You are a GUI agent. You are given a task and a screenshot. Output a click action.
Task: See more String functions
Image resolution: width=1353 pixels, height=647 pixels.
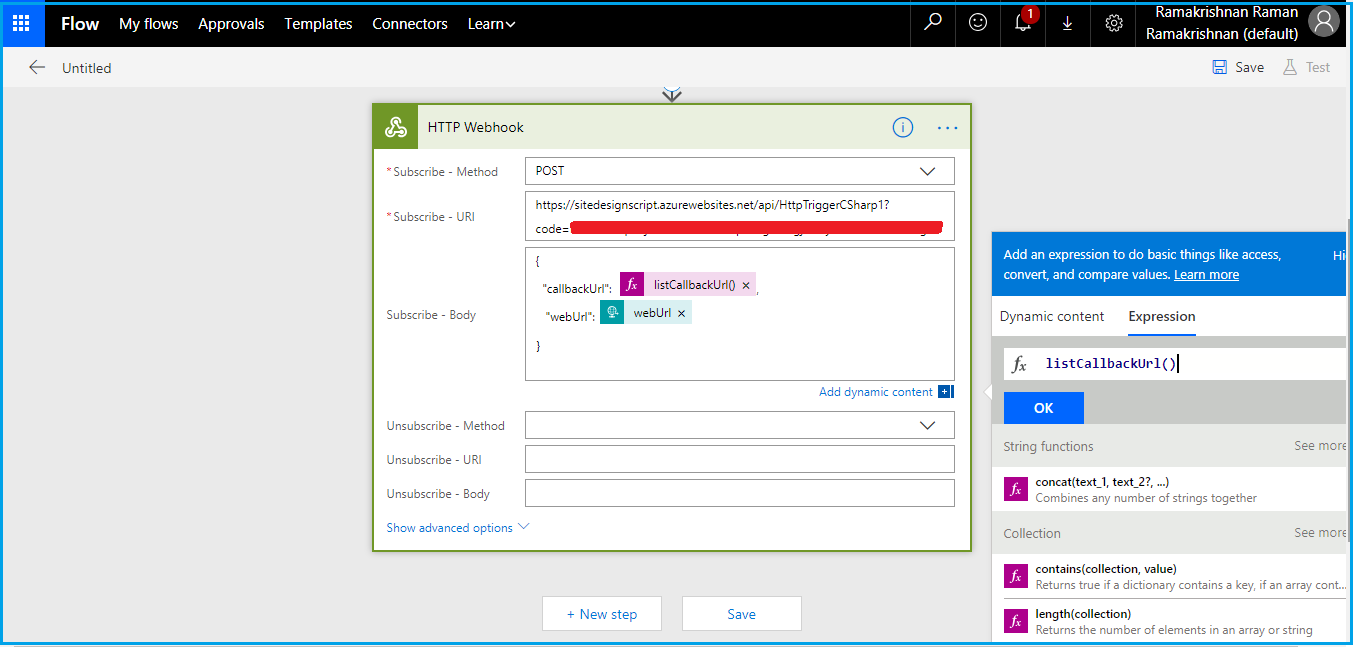pos(1320,446)
